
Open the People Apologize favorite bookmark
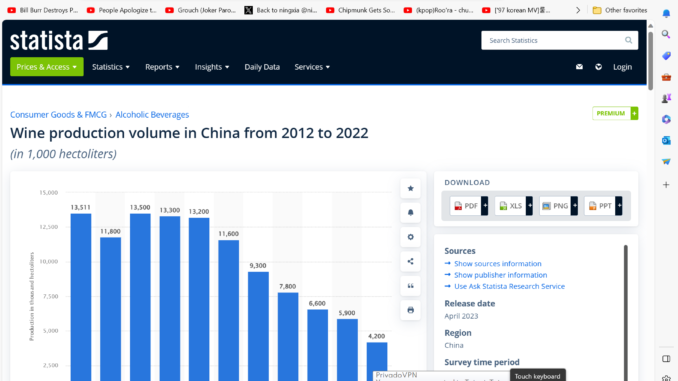(122, 10)
